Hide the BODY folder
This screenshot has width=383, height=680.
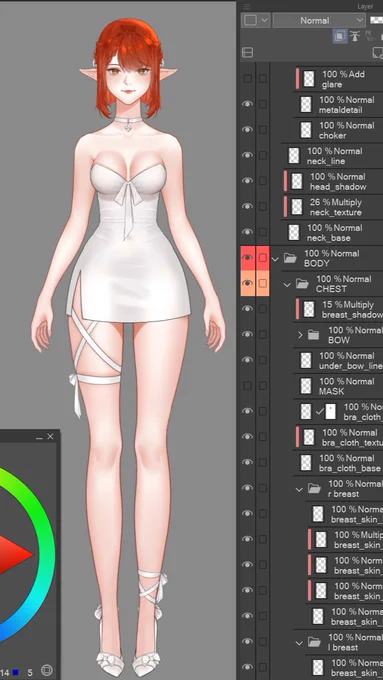(x=247, y=258)
